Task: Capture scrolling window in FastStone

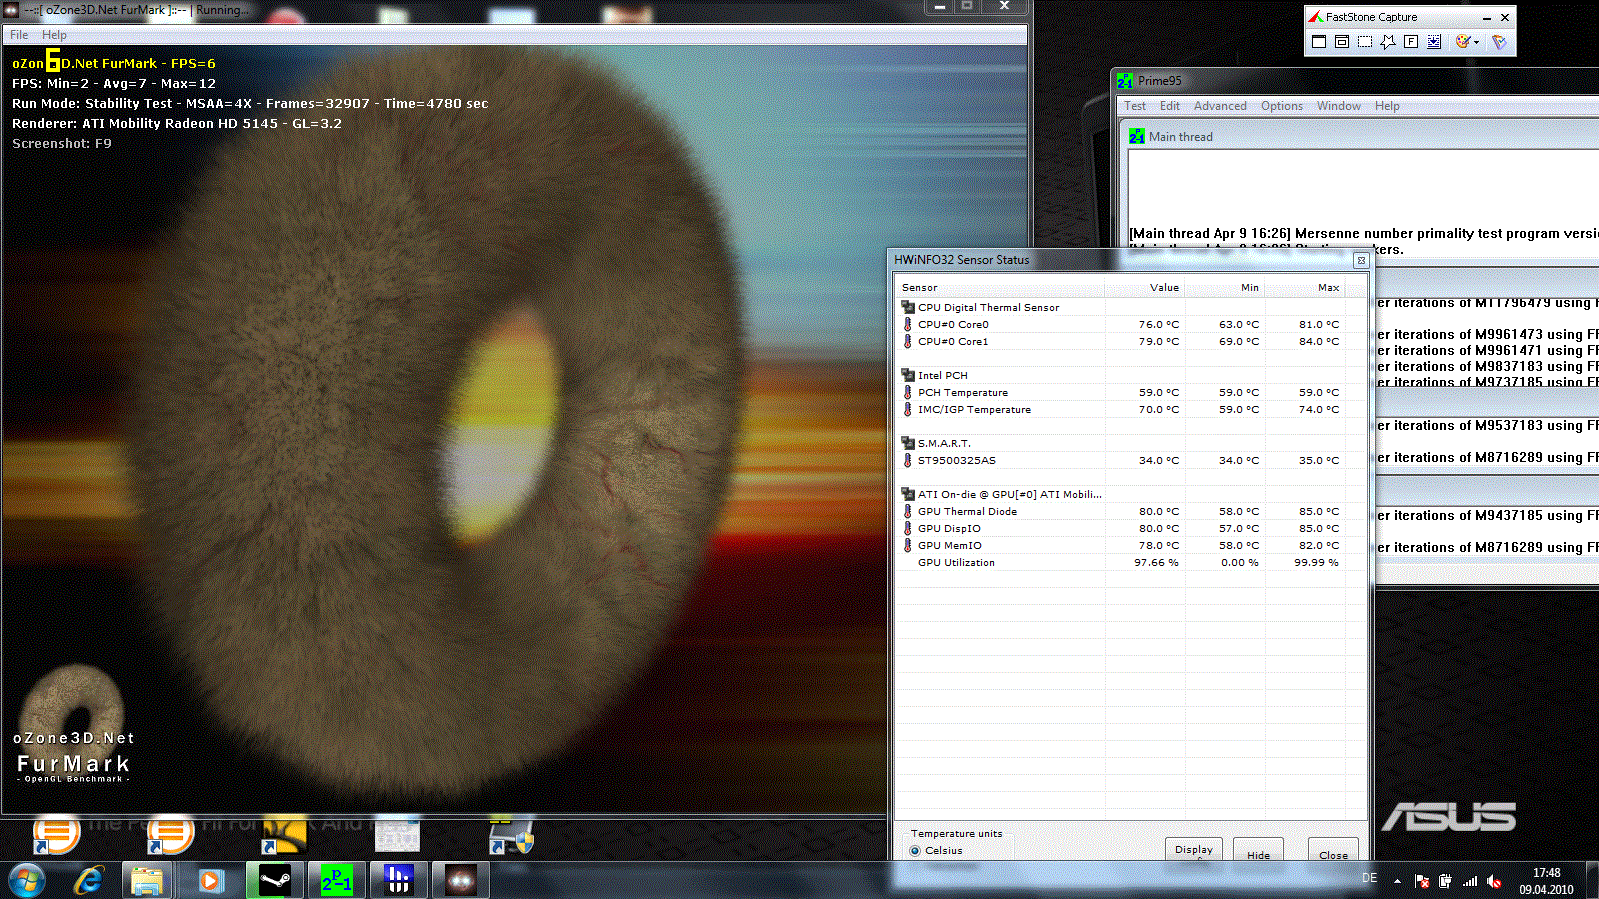Action: coord(1434,42)
